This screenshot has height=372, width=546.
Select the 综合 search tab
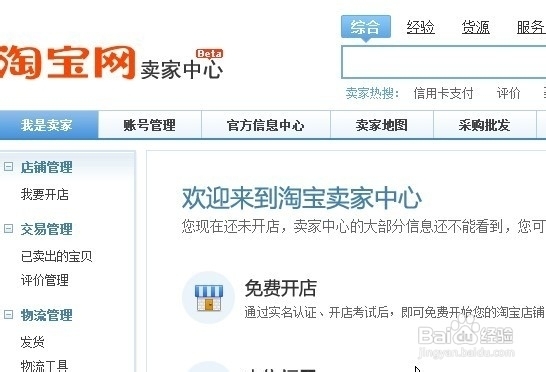(x=366, y=27)
